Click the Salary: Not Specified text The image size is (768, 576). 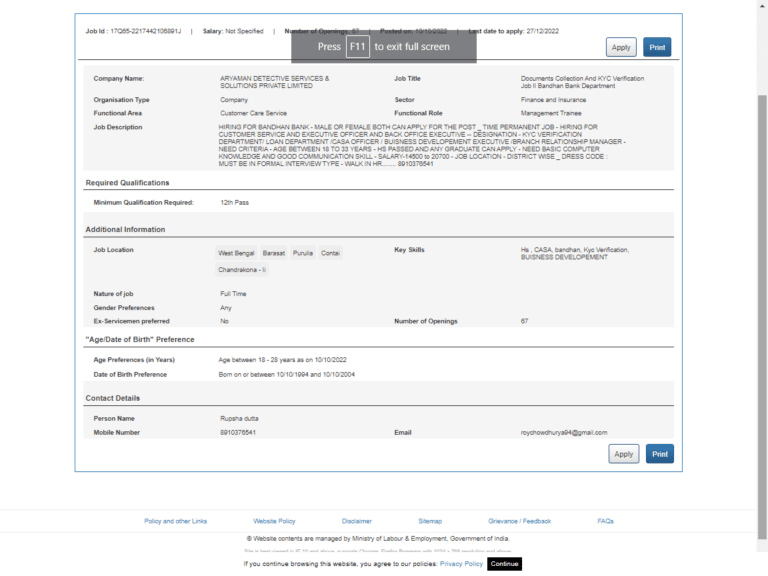tap(233, 31)
